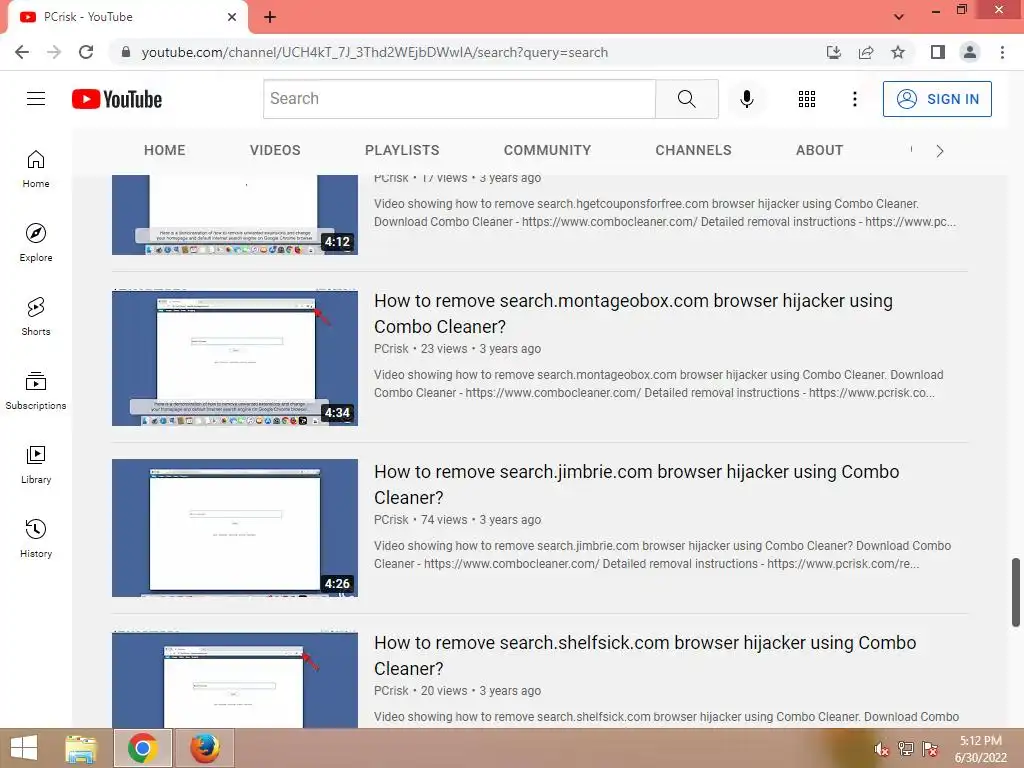Switch to the PLAYLISTS channel tab
The height and width of the screenshot is (768, 1024).
click(402, 150)
